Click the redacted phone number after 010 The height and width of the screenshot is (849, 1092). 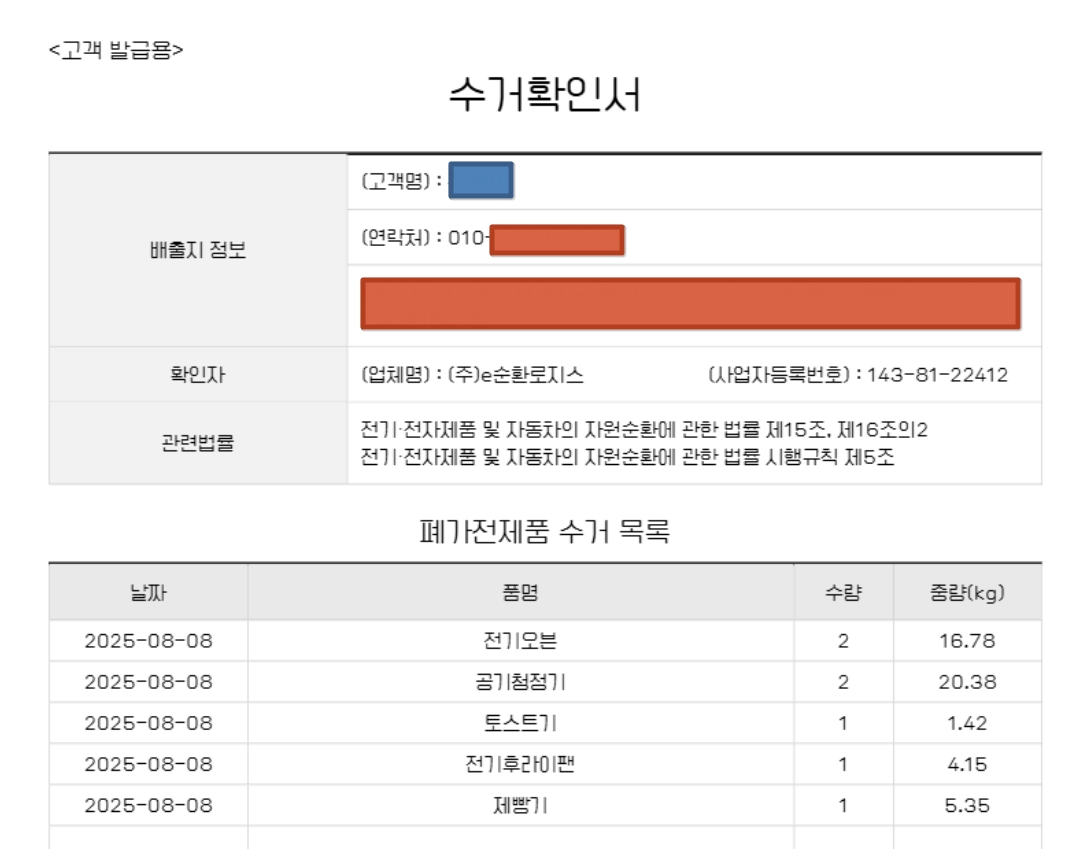[557, 240]
